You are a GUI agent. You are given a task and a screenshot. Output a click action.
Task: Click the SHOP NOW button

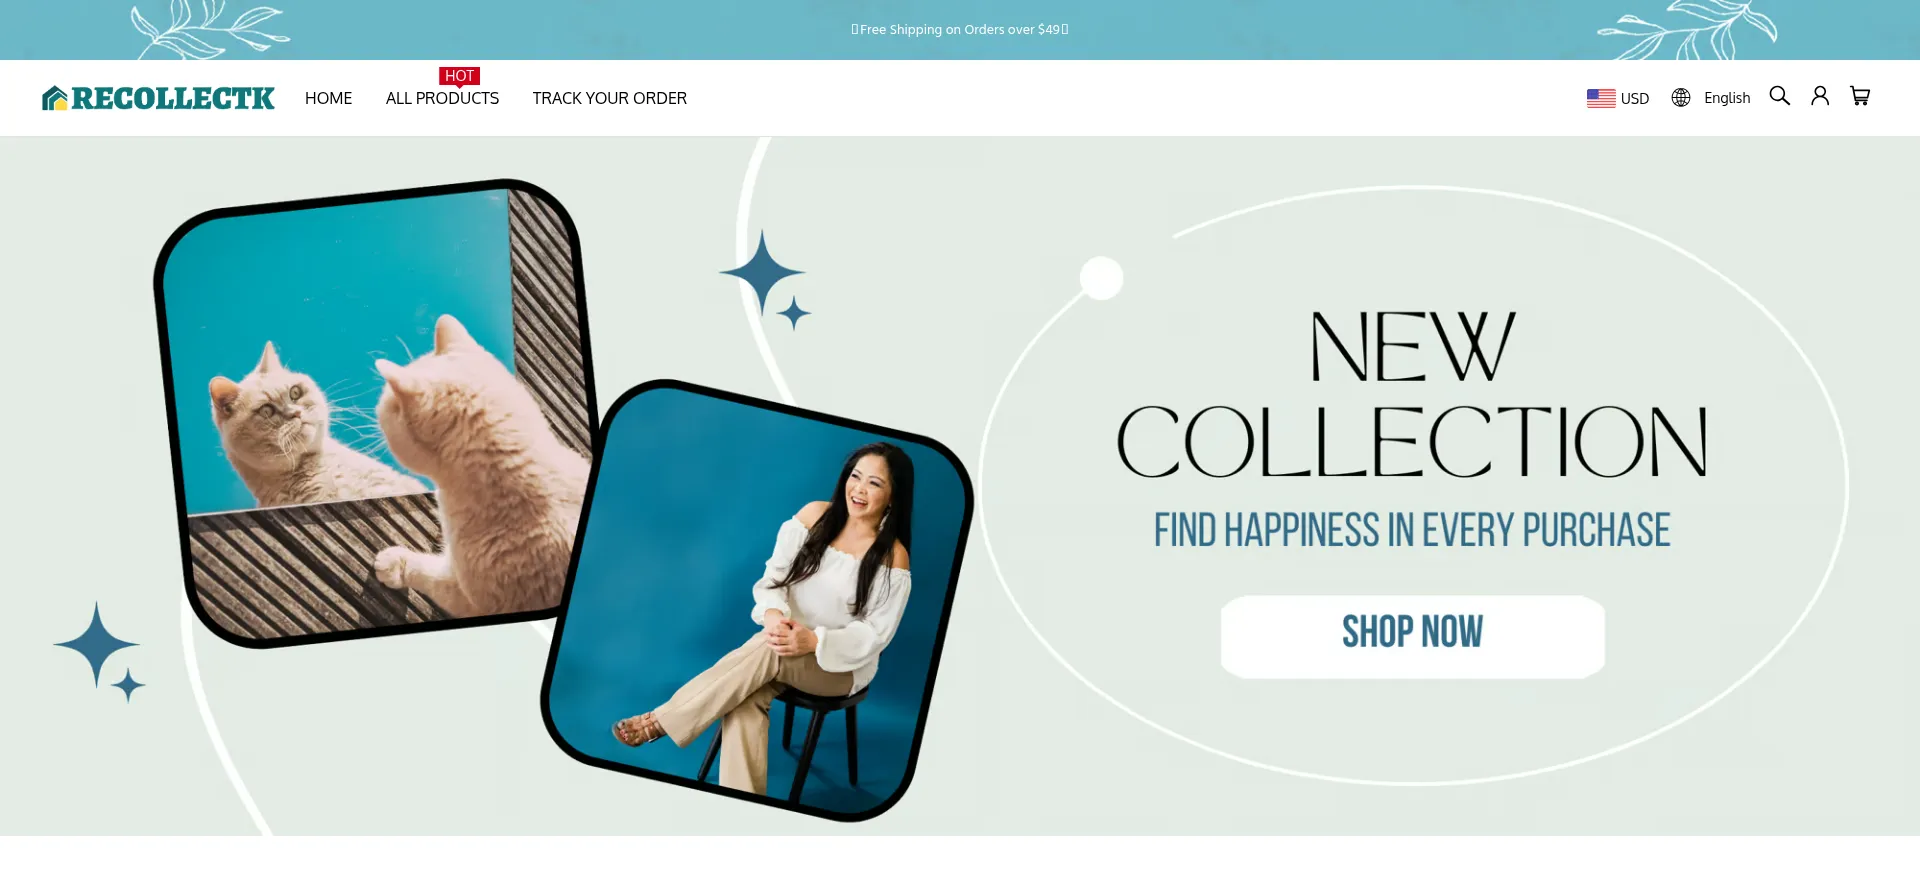tap(1412, 637)
